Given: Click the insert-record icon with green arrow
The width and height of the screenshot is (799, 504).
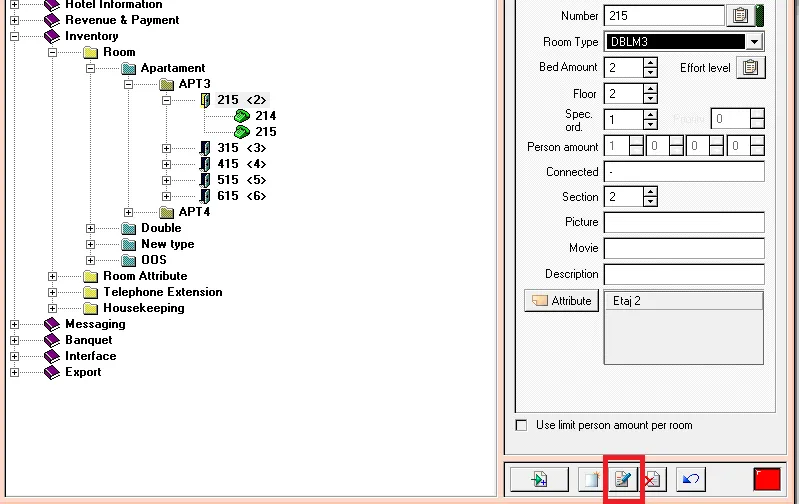Looking at the screenshot, I should (x=539, y=479).
